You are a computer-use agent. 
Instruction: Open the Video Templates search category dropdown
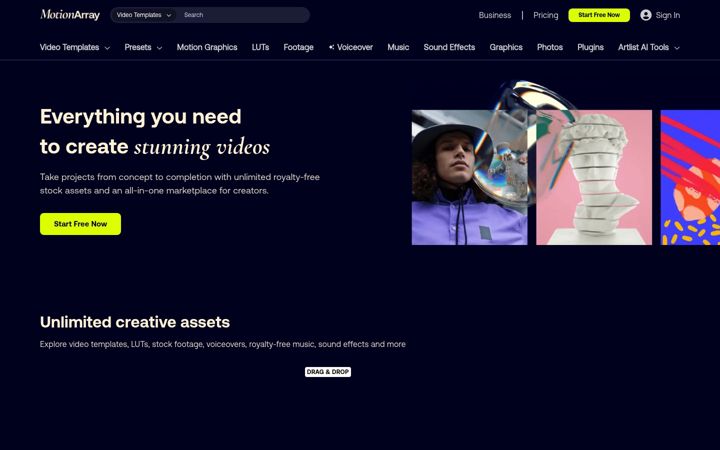coord(143,15)
